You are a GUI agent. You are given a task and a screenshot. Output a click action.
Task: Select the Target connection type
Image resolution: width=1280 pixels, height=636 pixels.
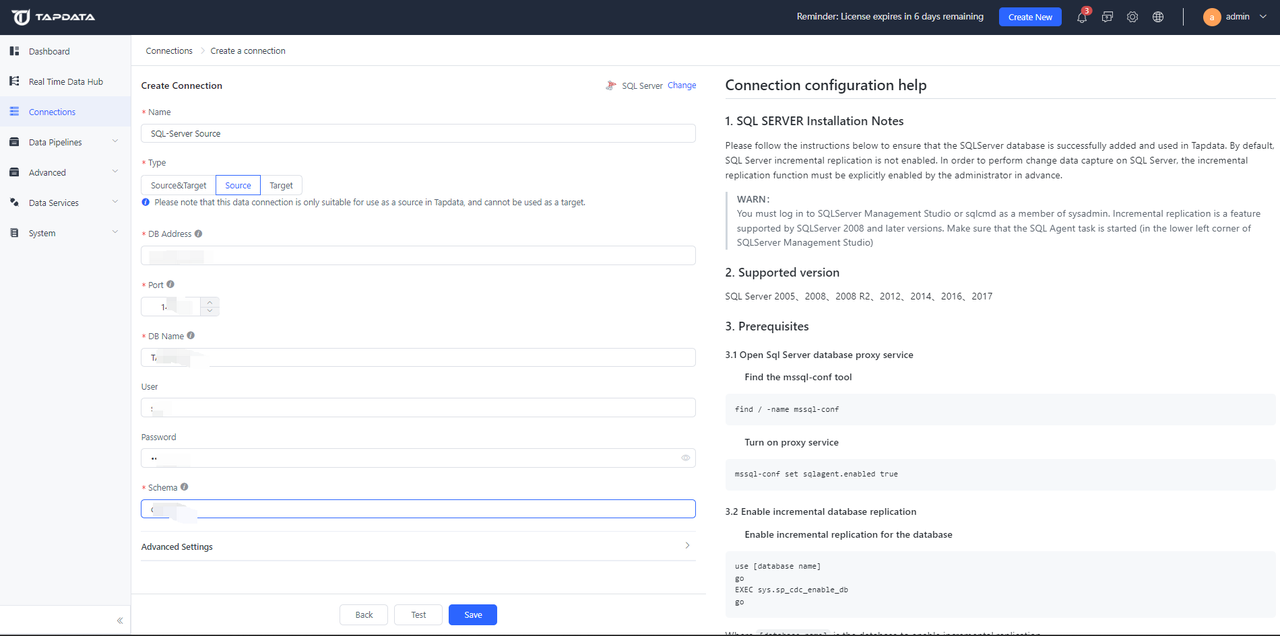pos(281,185)
